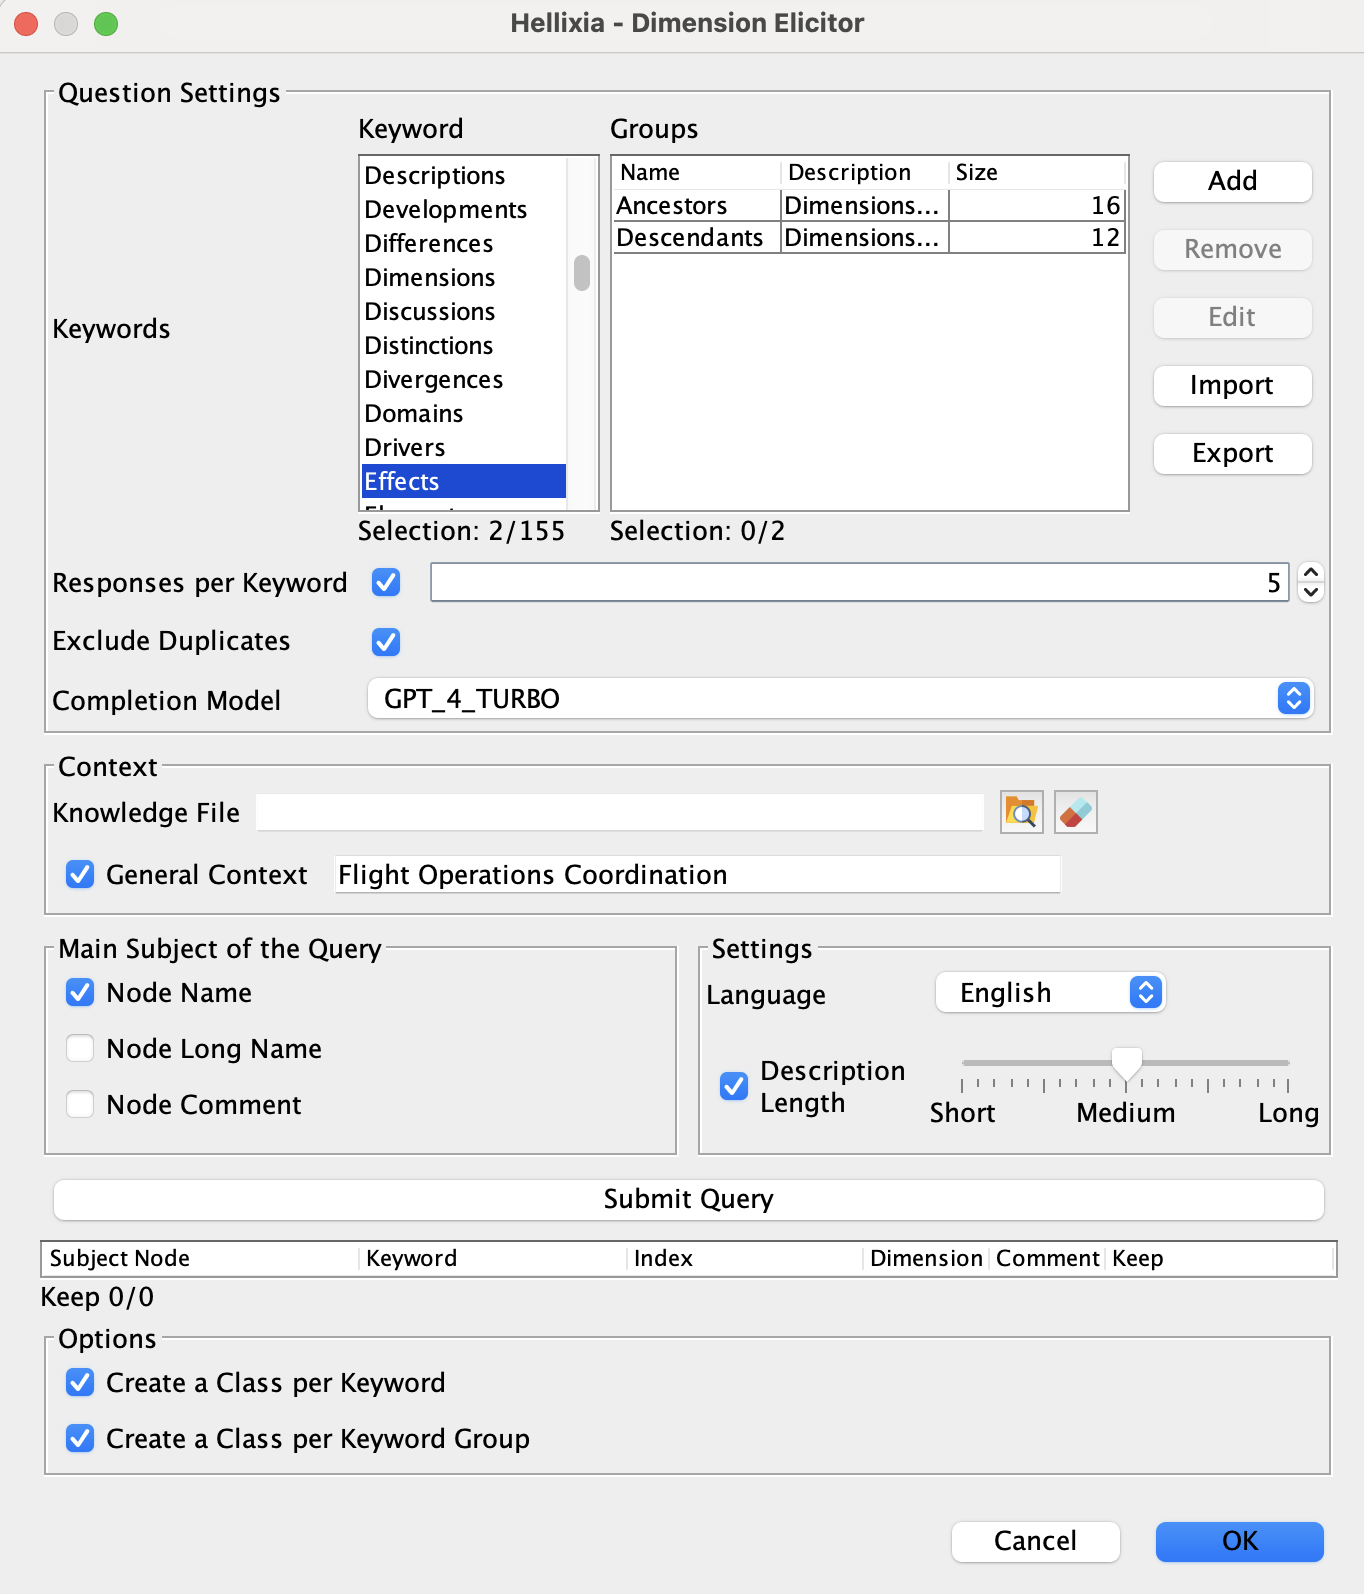Decrement Responses per Keyword stepper down arrow
The image size is (1364, 1594).
pos(1310,592)
